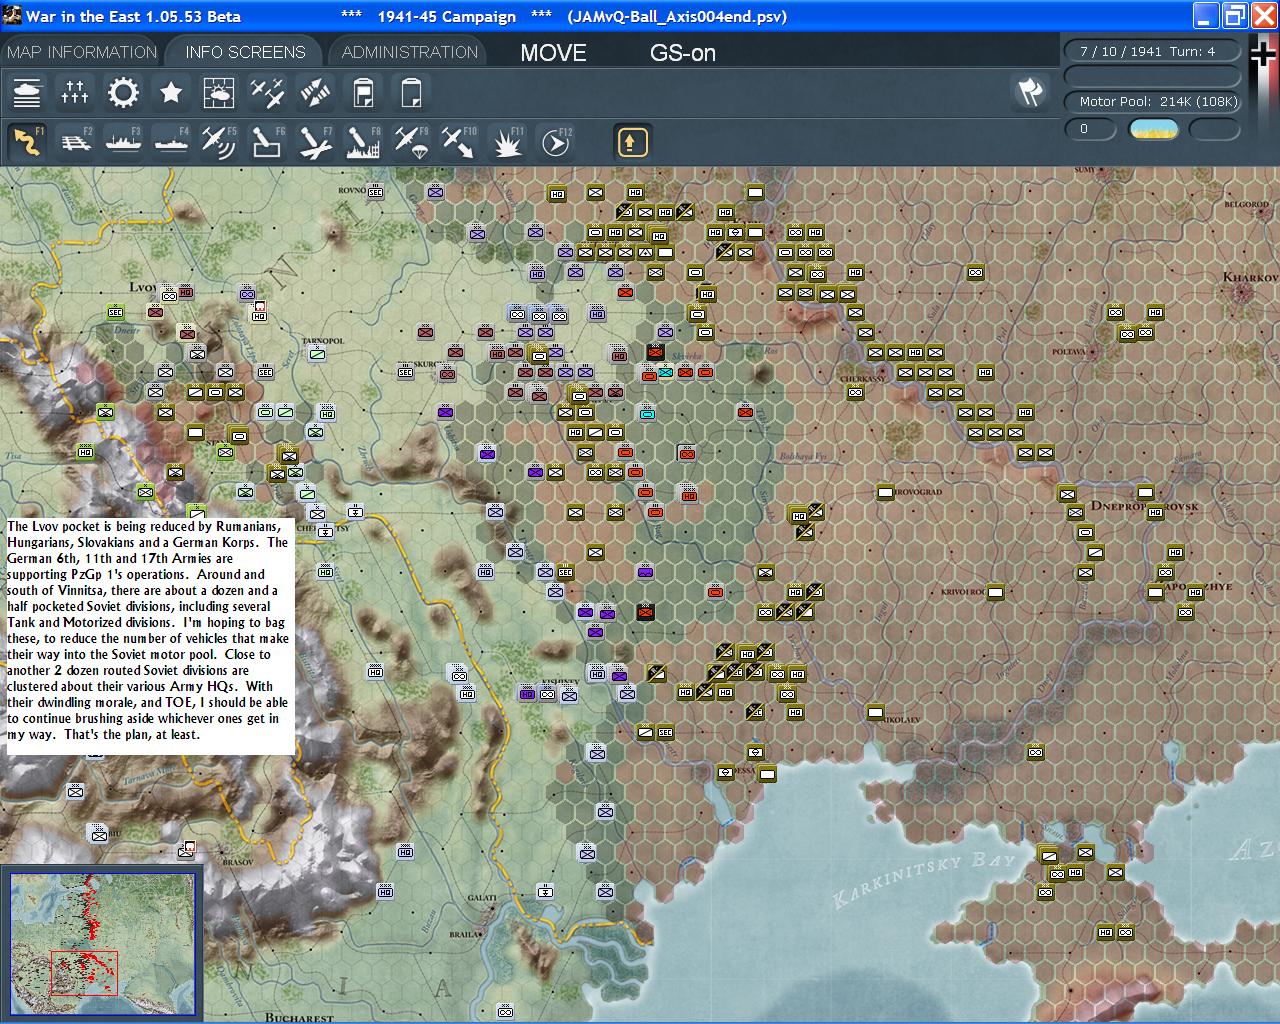The width and height of the screenshot is (1280, 1024).
Task: Click the Rovno city label on map
Action: click(x=352, y=190)
